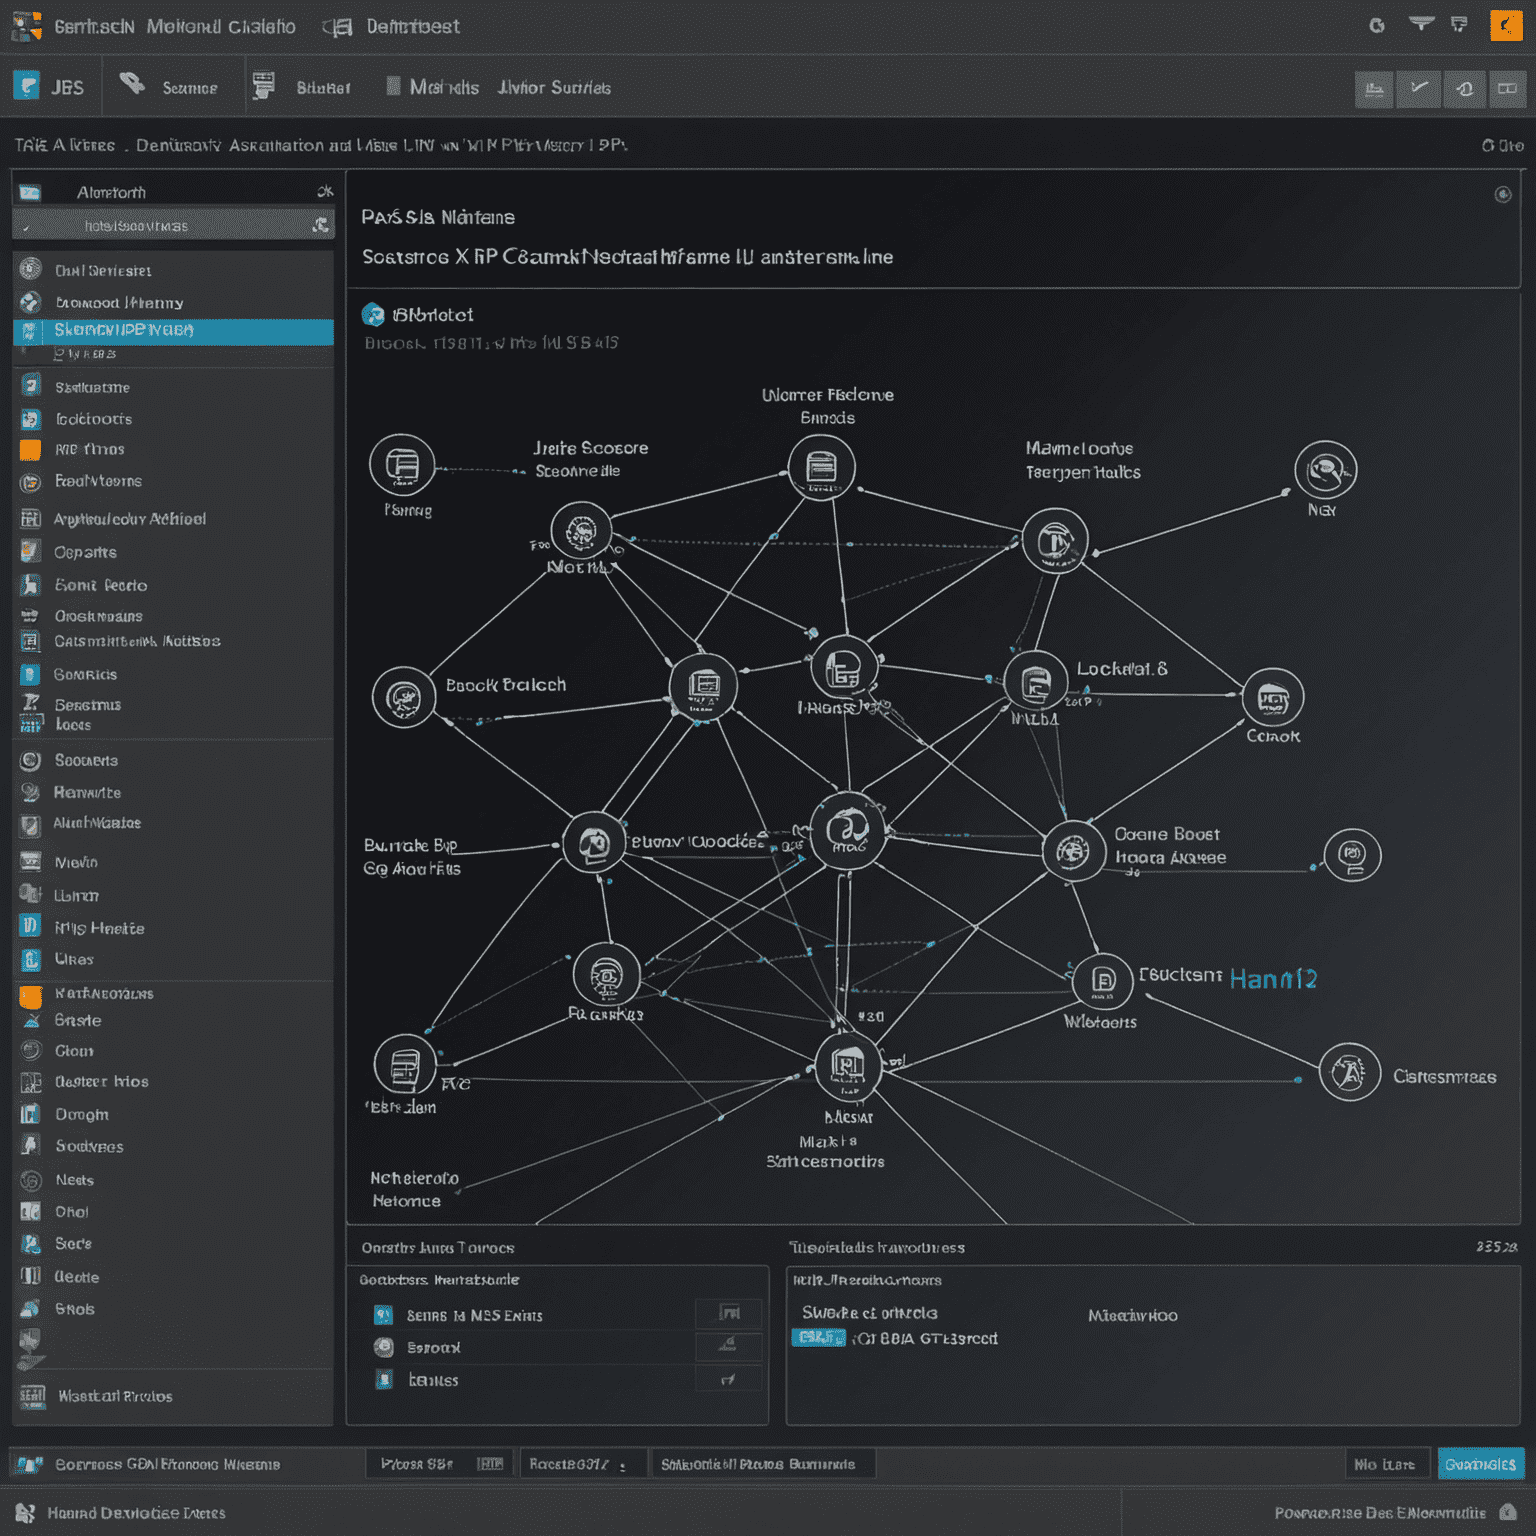Click the Oeotte item icon
The height and width of the screenshot is (1536, 1536).
pyautogui.click(x=31, y=1276)
